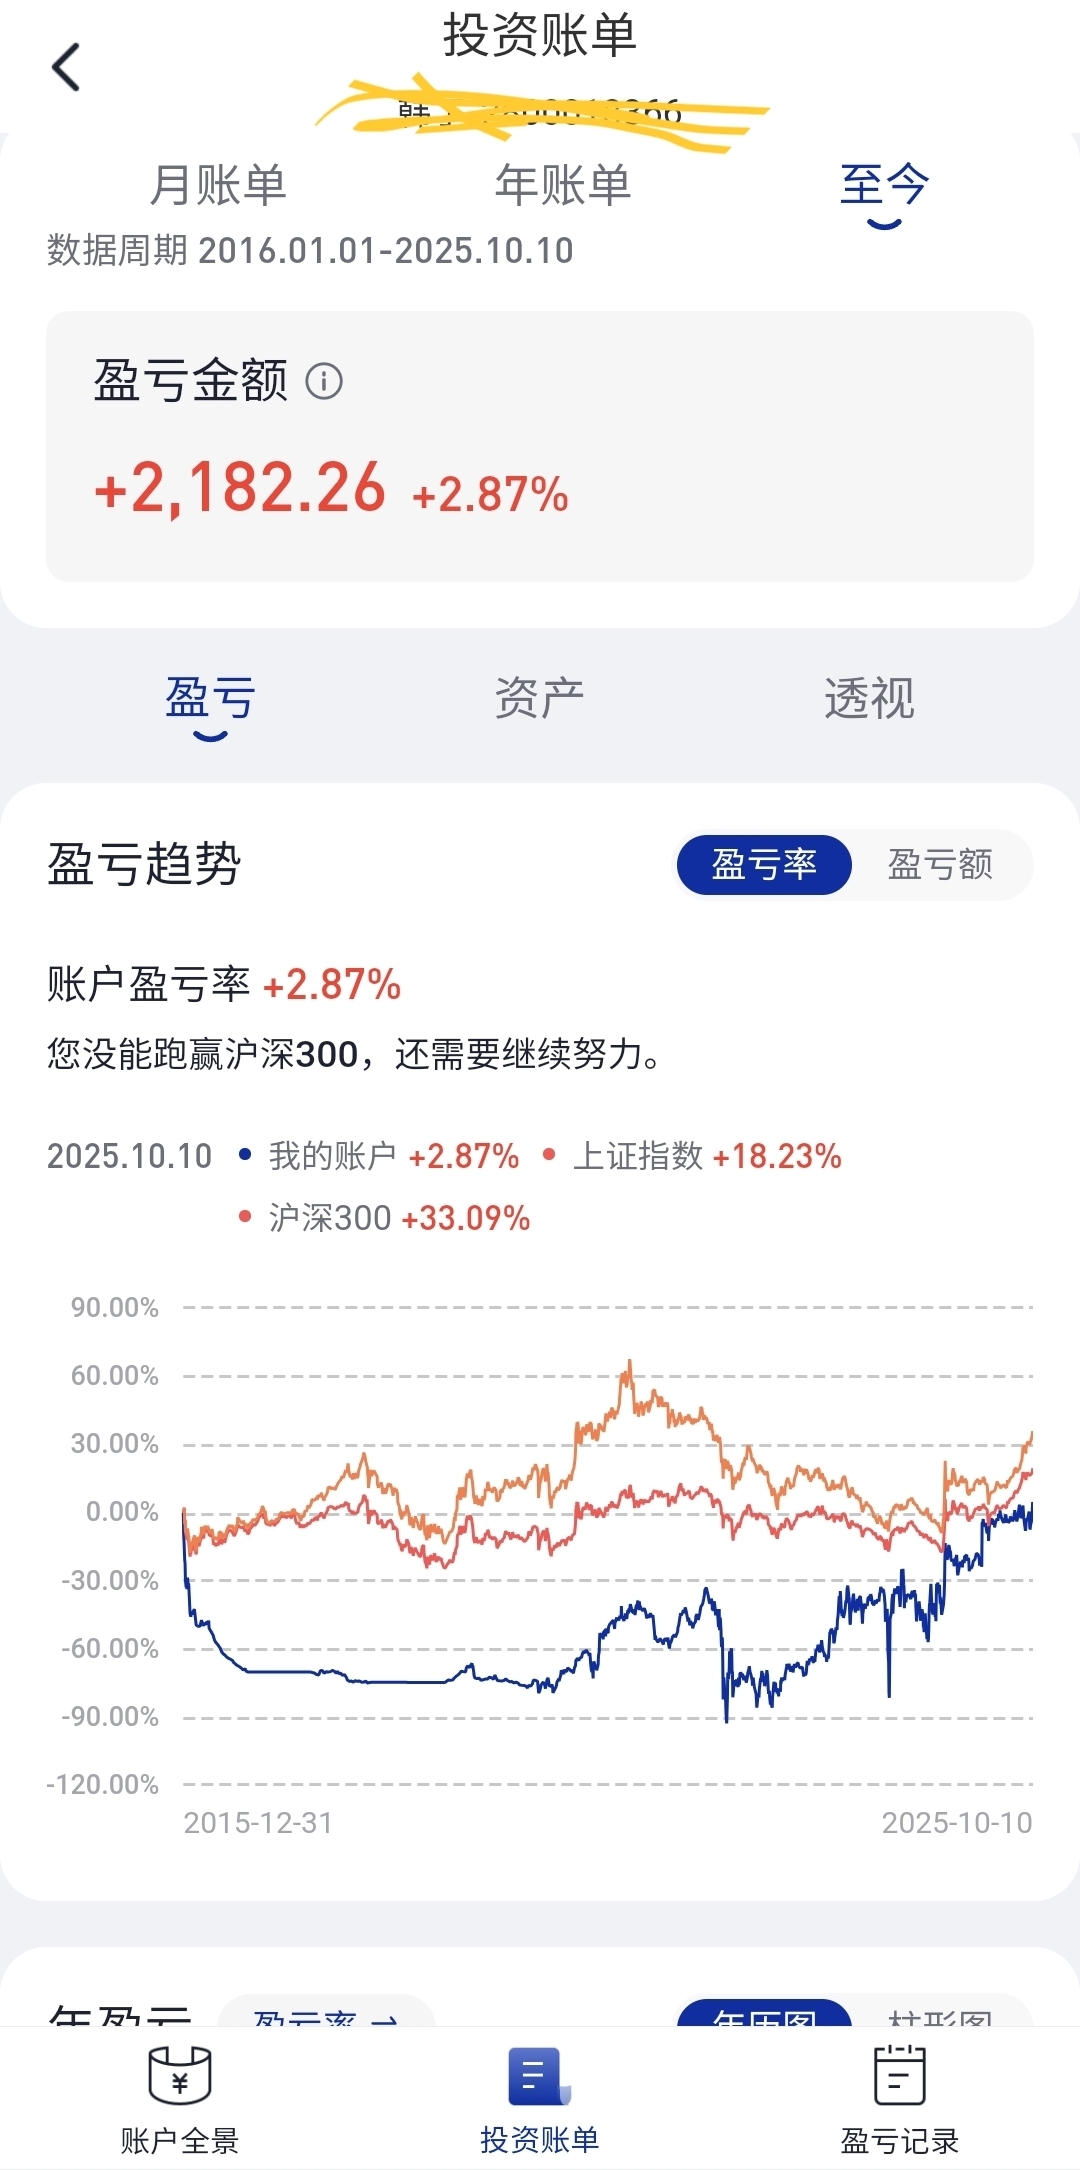Select the 年历图 view toggle

[765, 2013]
